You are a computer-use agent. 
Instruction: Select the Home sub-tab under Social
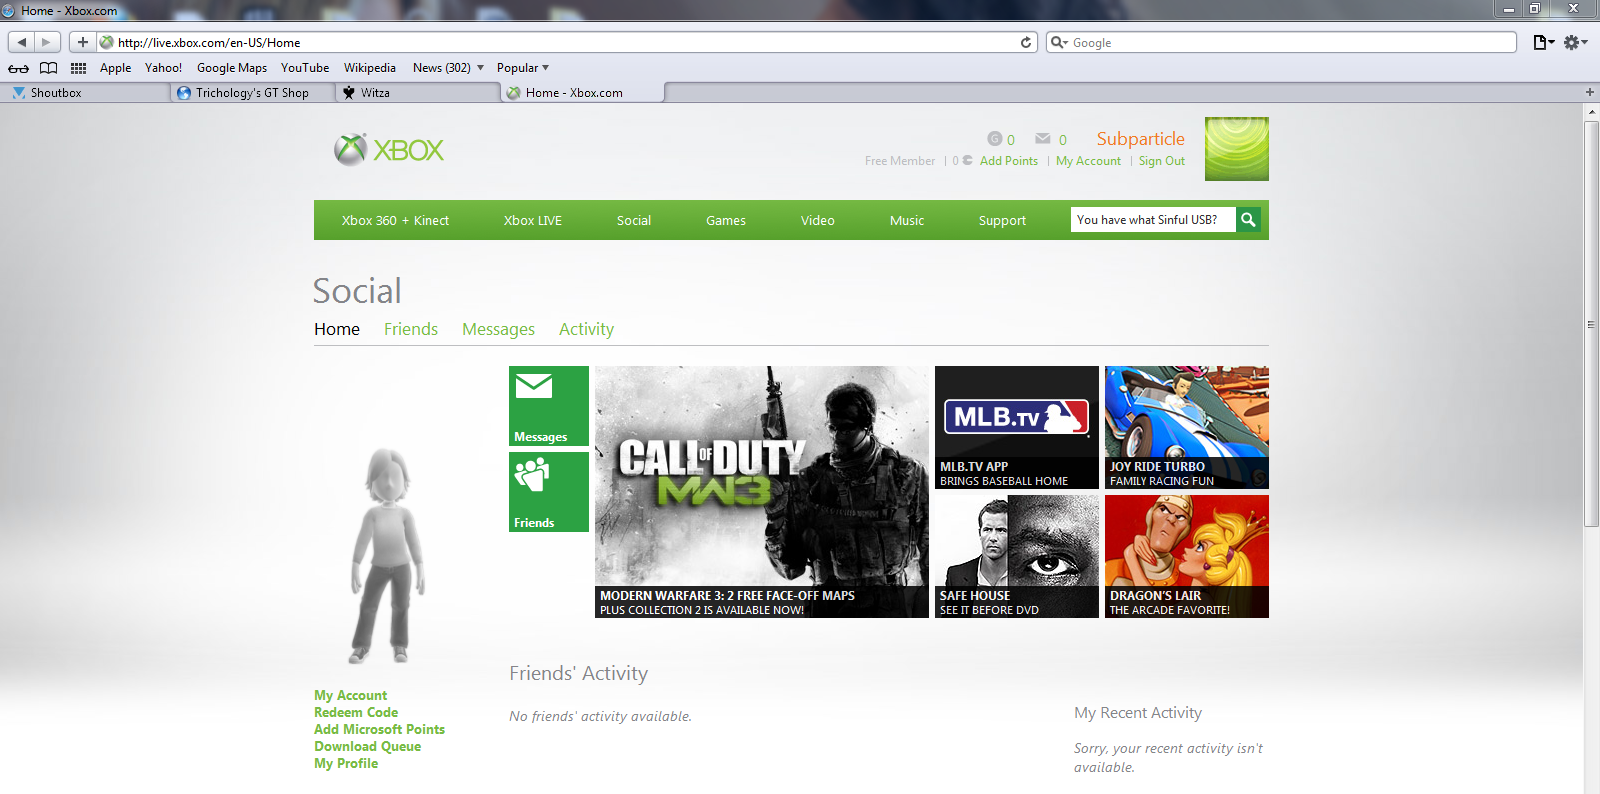pos(337,329)
